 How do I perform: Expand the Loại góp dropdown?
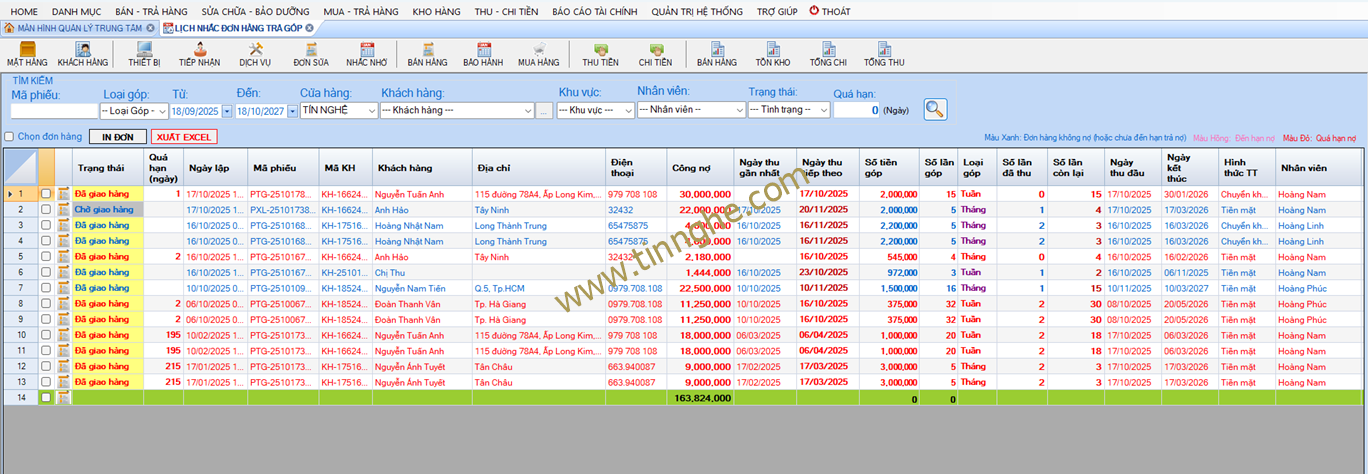[x=133, y=110]
